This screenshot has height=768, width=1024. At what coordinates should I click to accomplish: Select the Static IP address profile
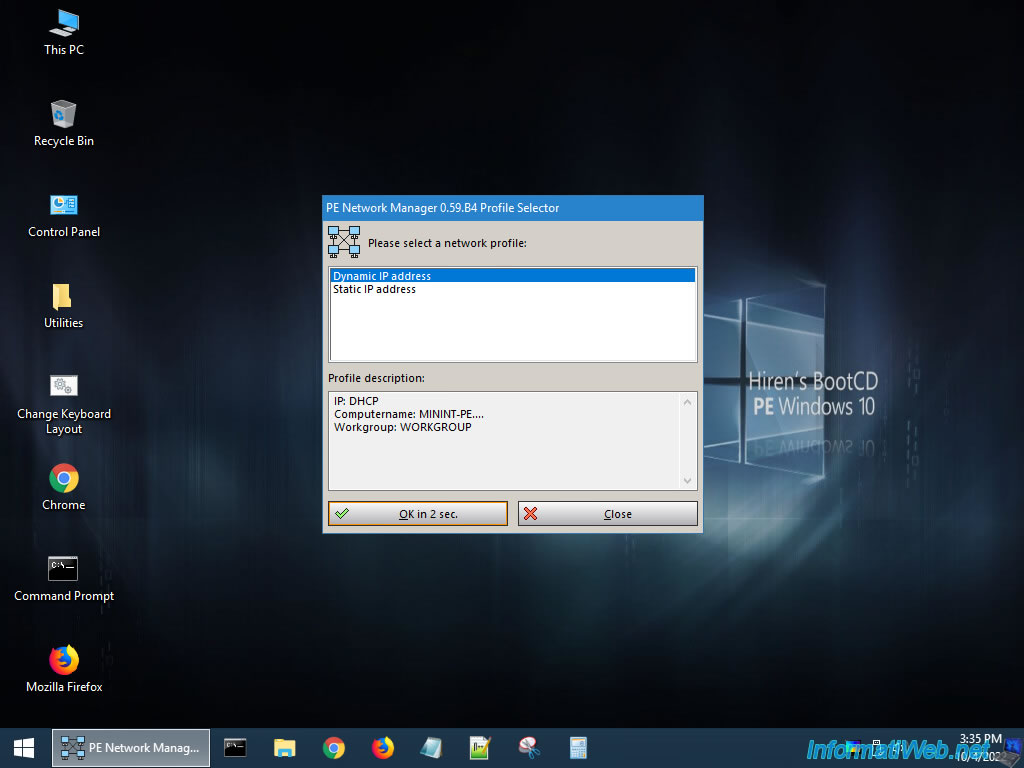click(513, 289)
